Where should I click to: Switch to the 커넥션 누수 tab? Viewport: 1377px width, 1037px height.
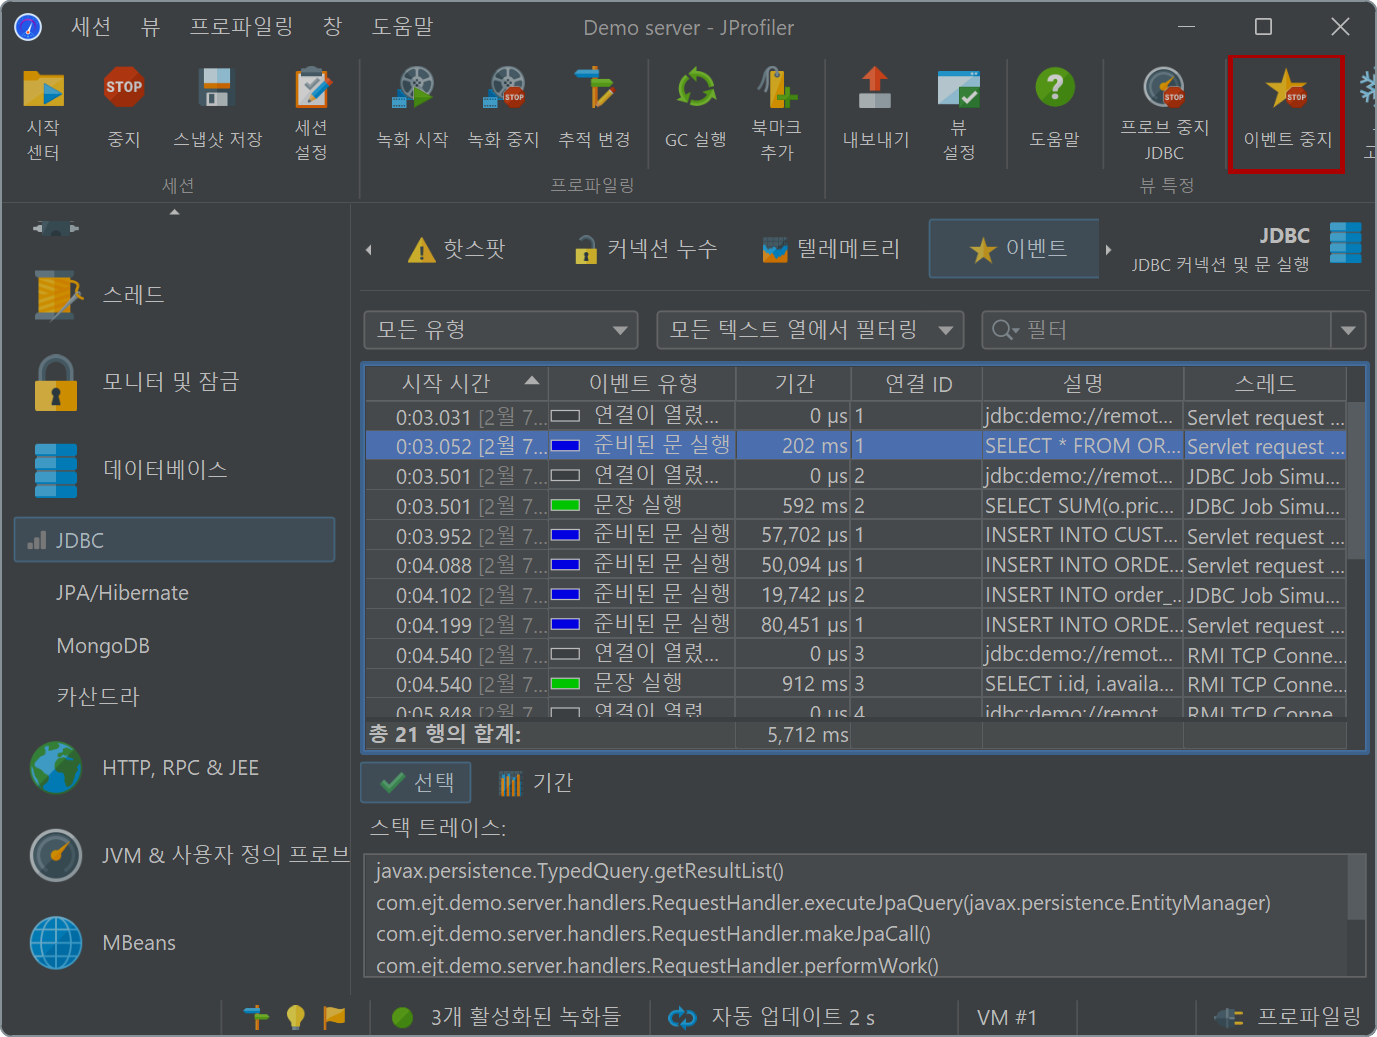click(646, 249)
